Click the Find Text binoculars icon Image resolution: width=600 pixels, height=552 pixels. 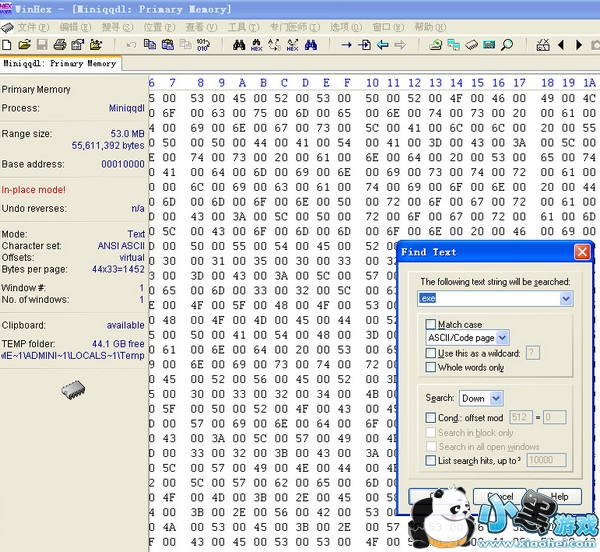click(x=240, y=45)
